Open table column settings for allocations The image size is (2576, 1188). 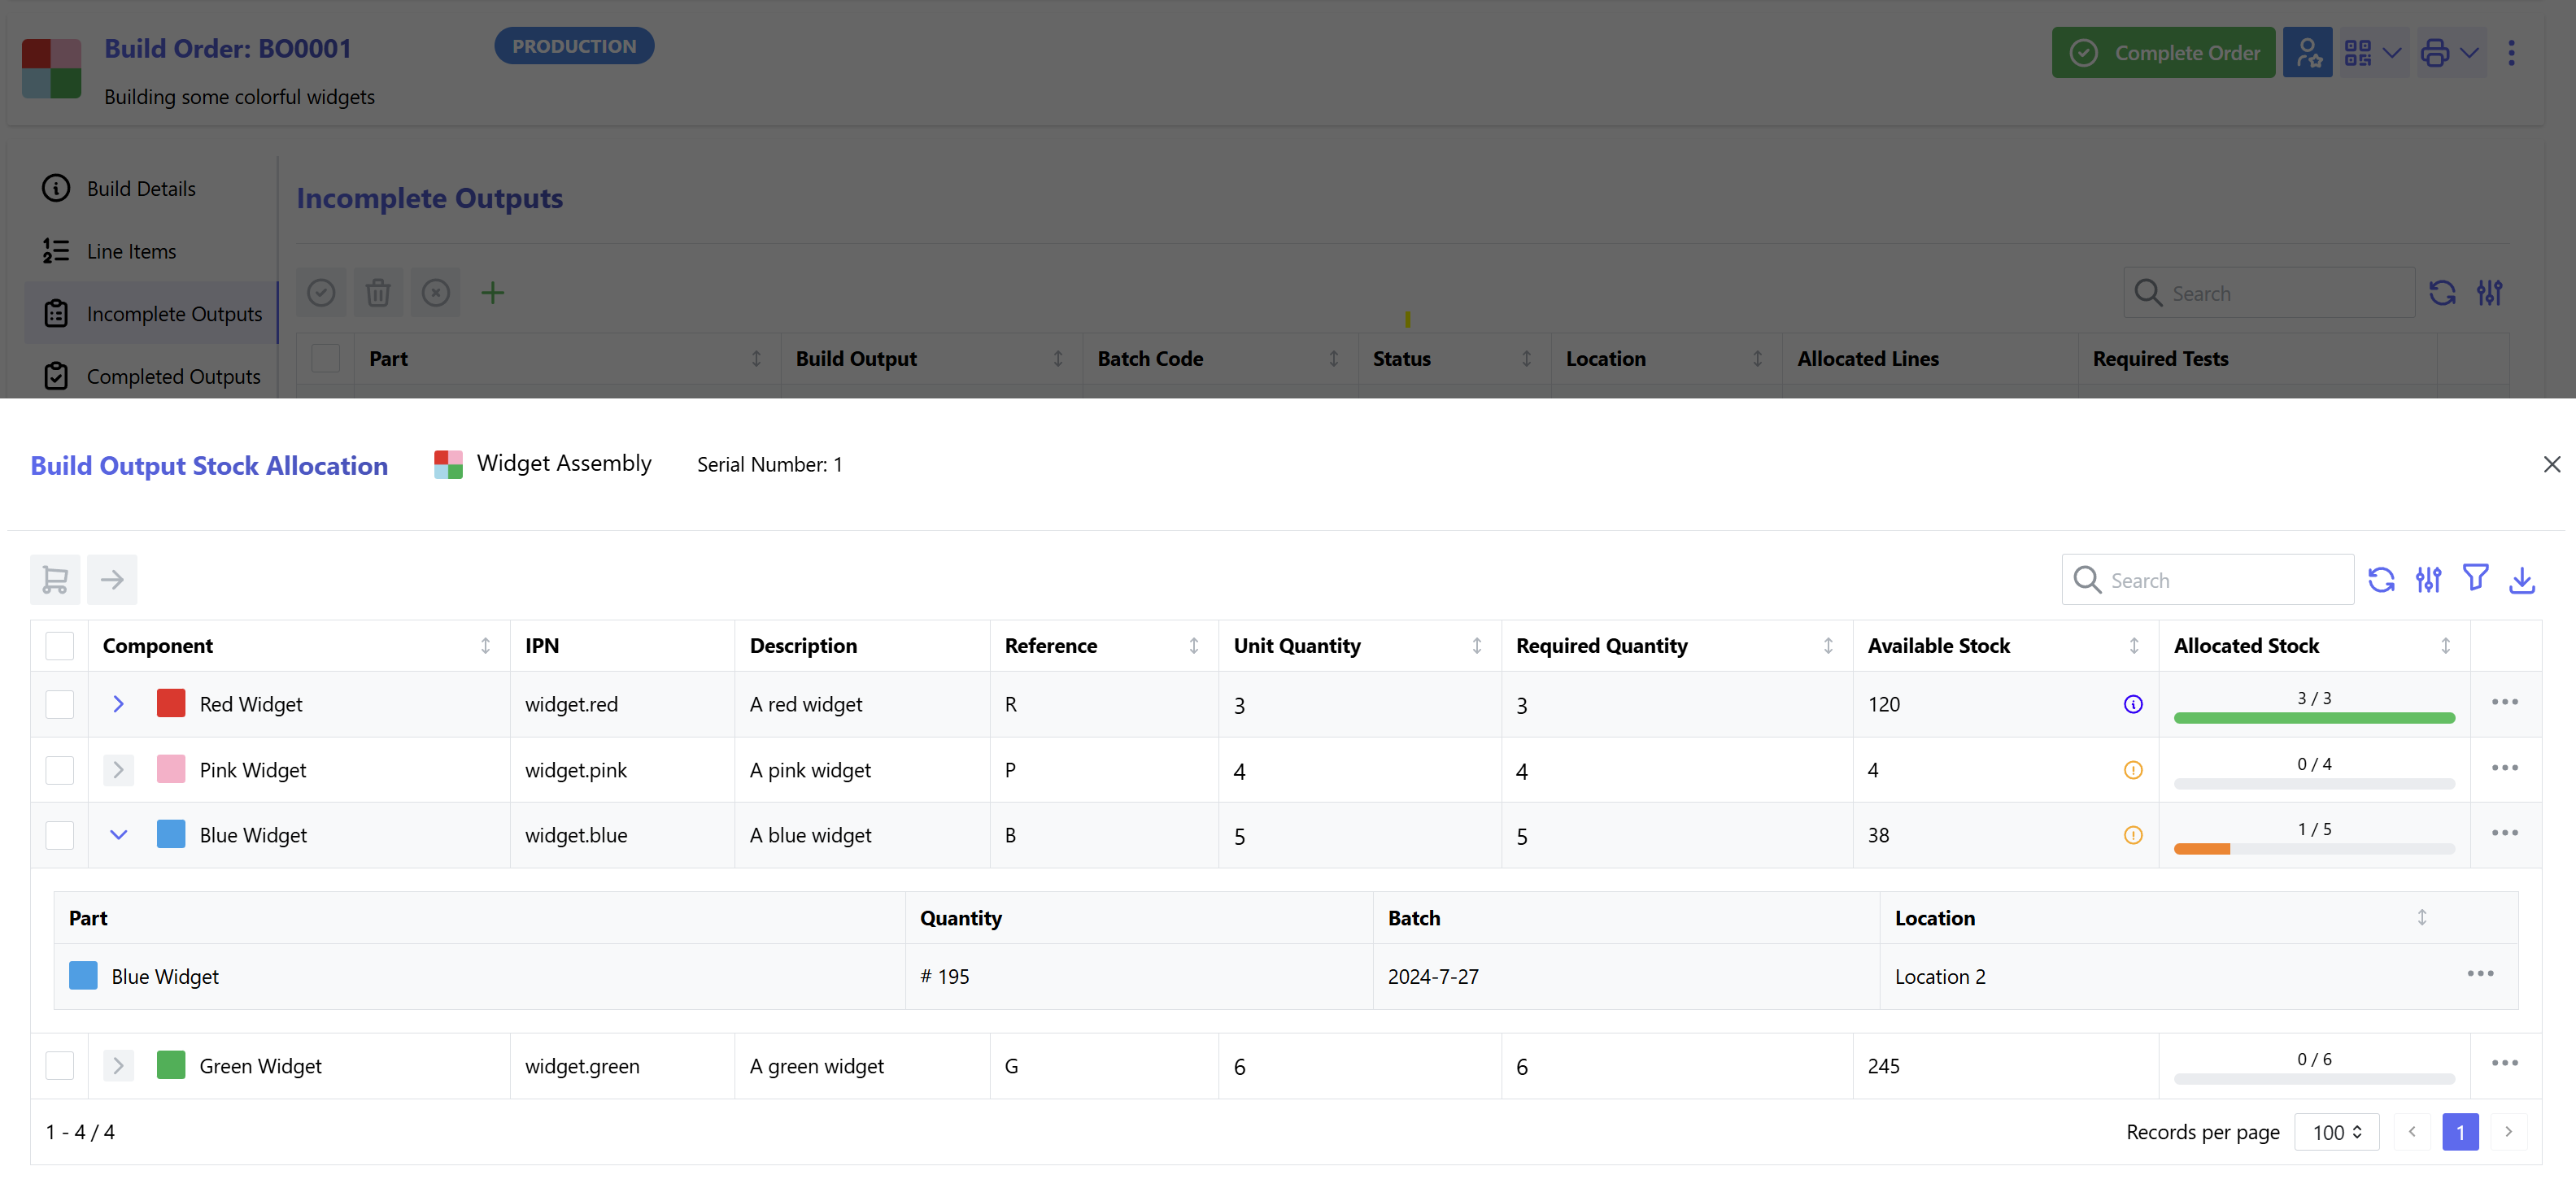pyautogui.click(x=2429, y=579)
